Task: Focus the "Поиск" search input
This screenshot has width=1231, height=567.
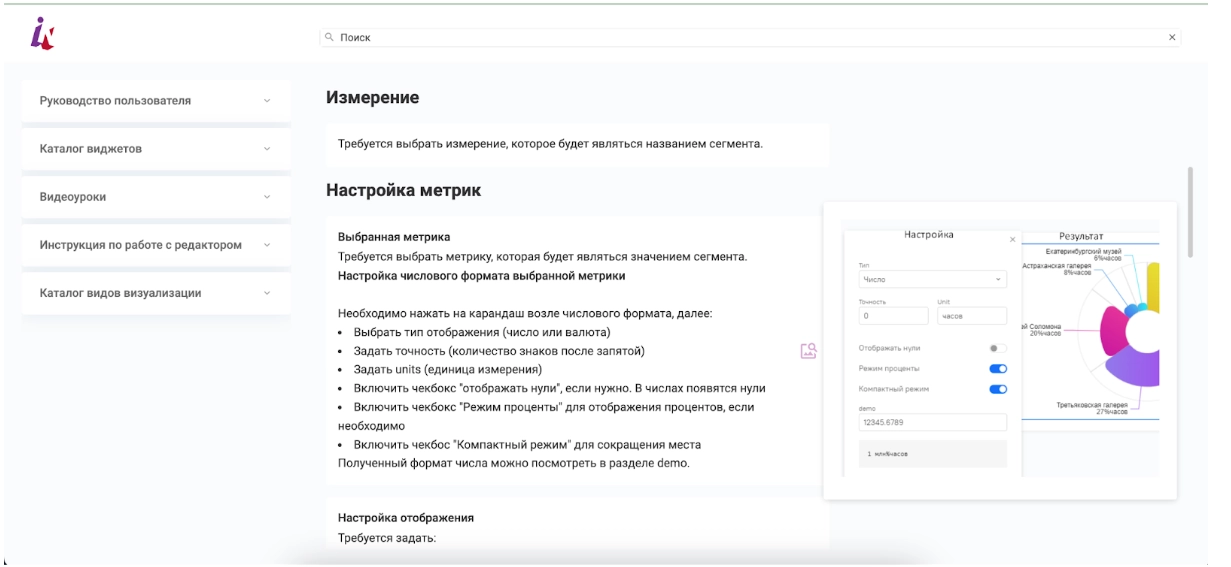Action: pyautogui.click(x=750, y=37)
